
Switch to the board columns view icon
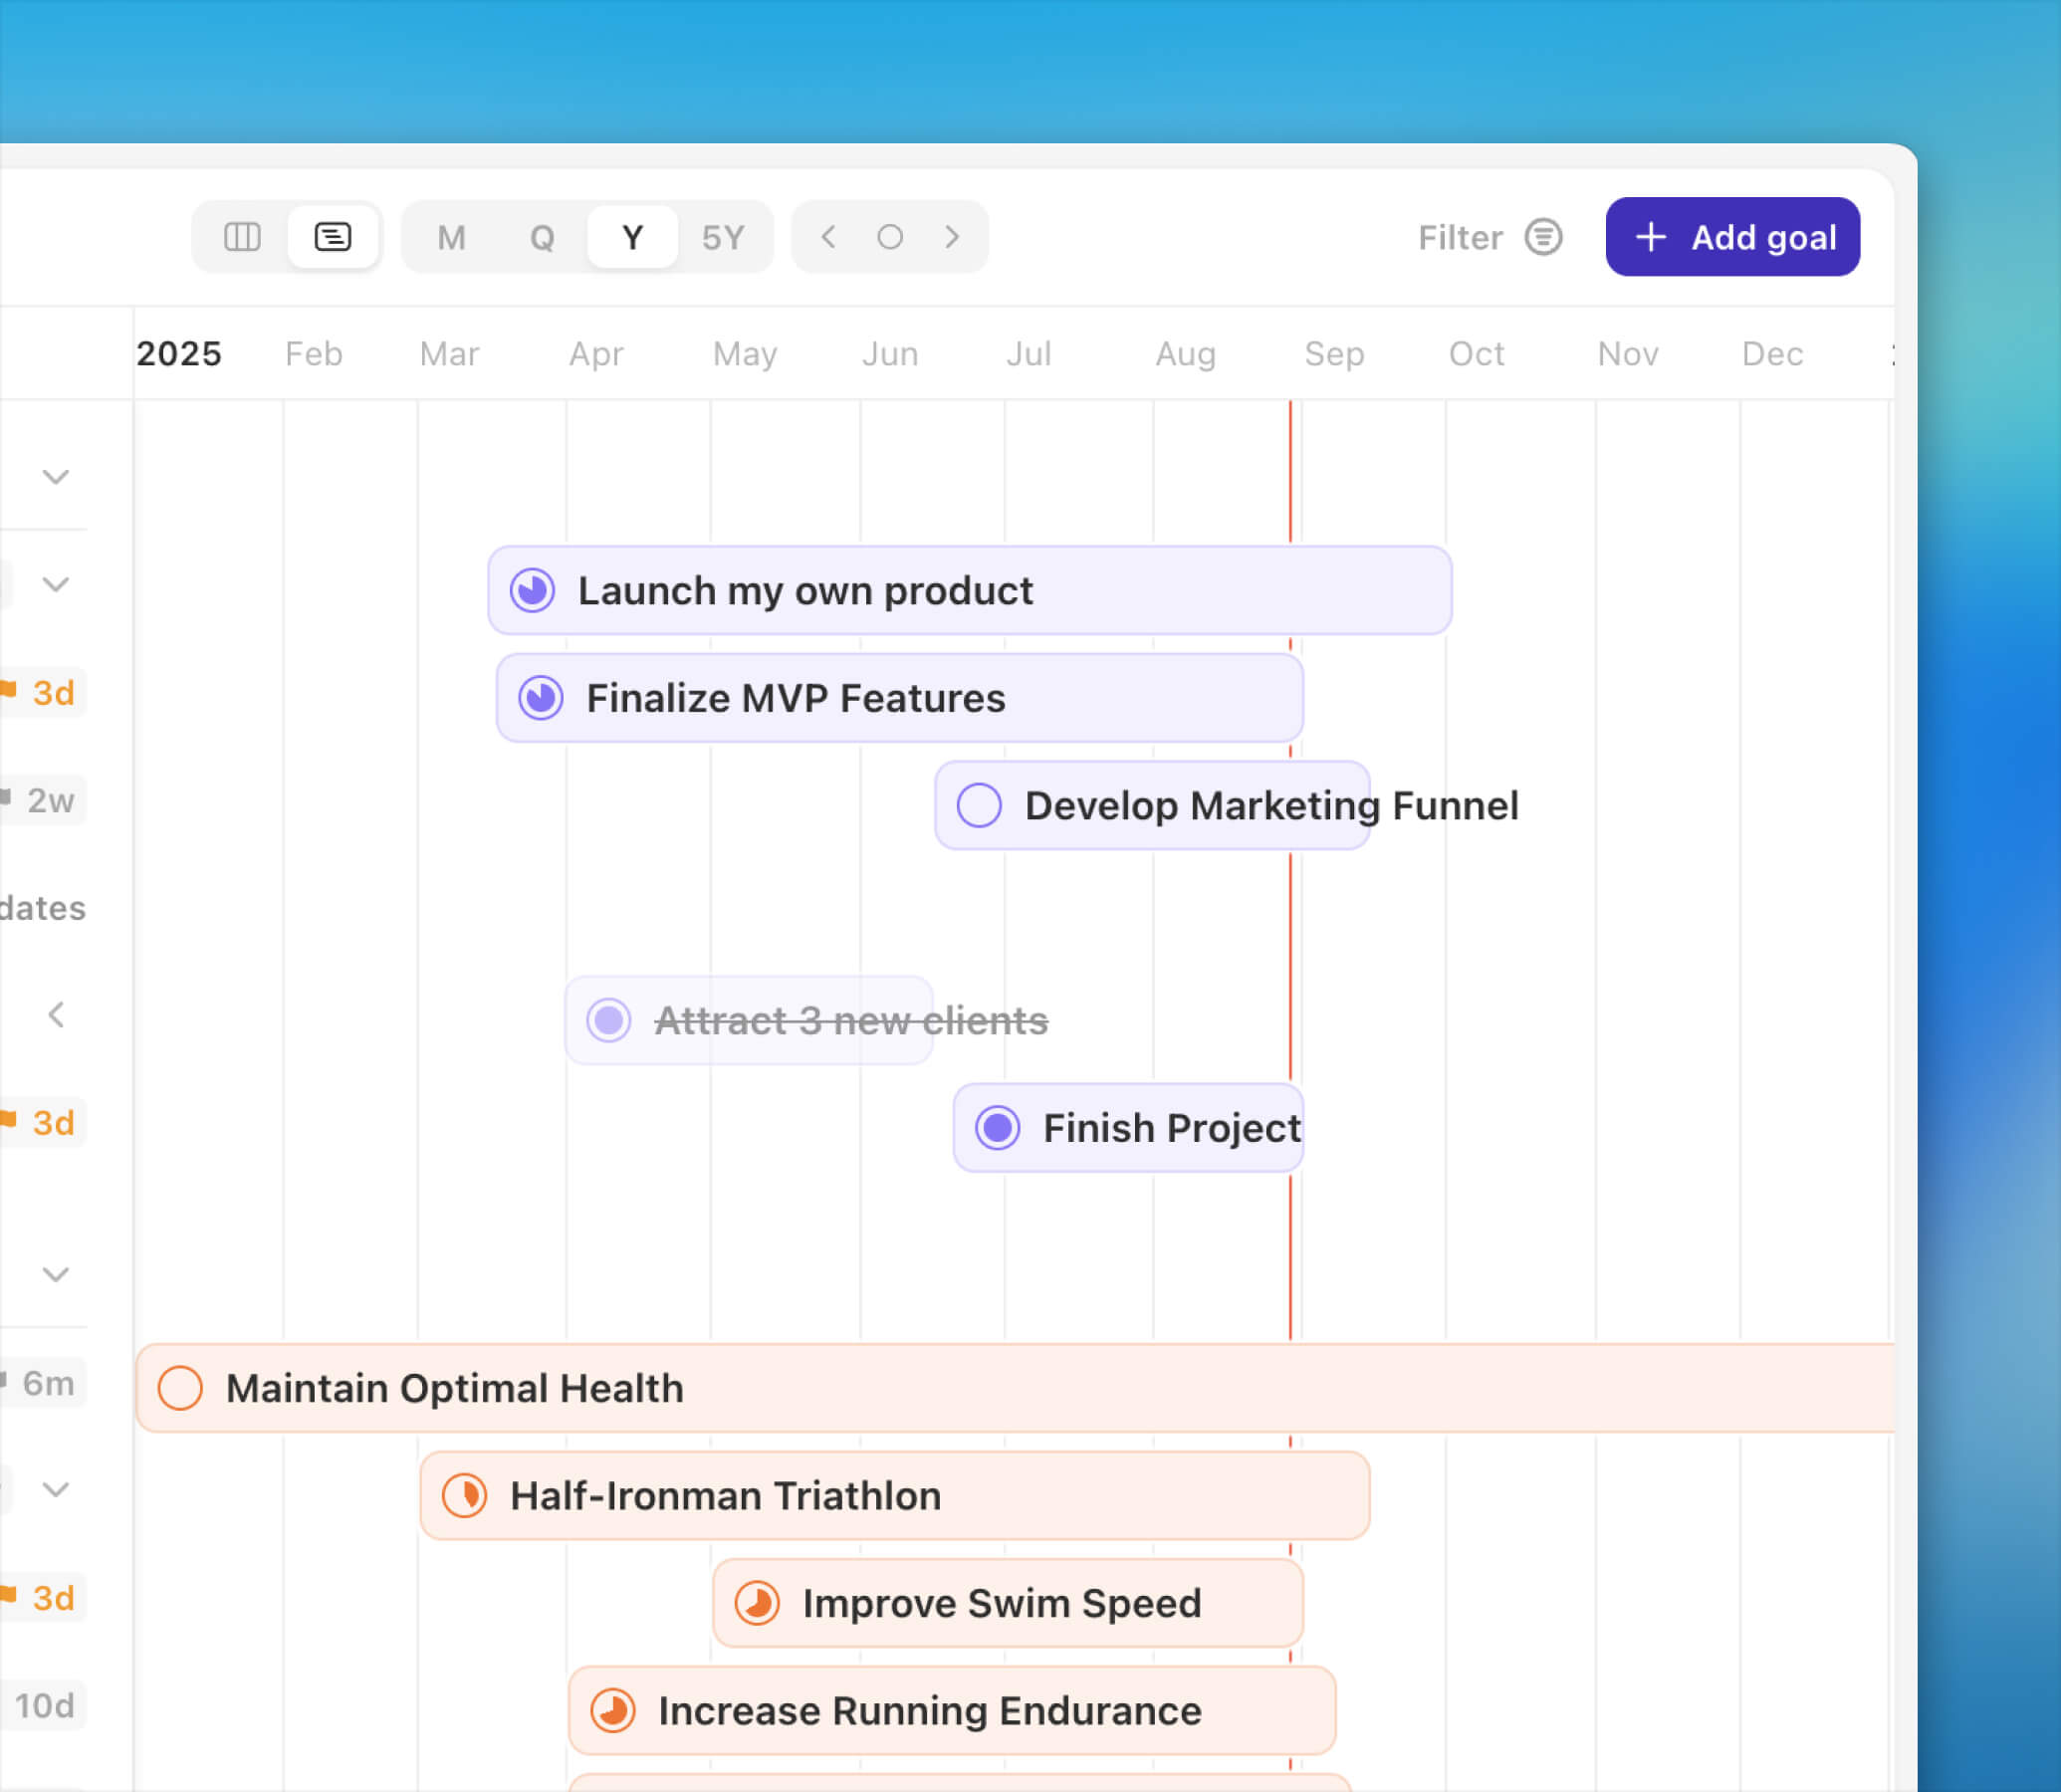(242, 237)
